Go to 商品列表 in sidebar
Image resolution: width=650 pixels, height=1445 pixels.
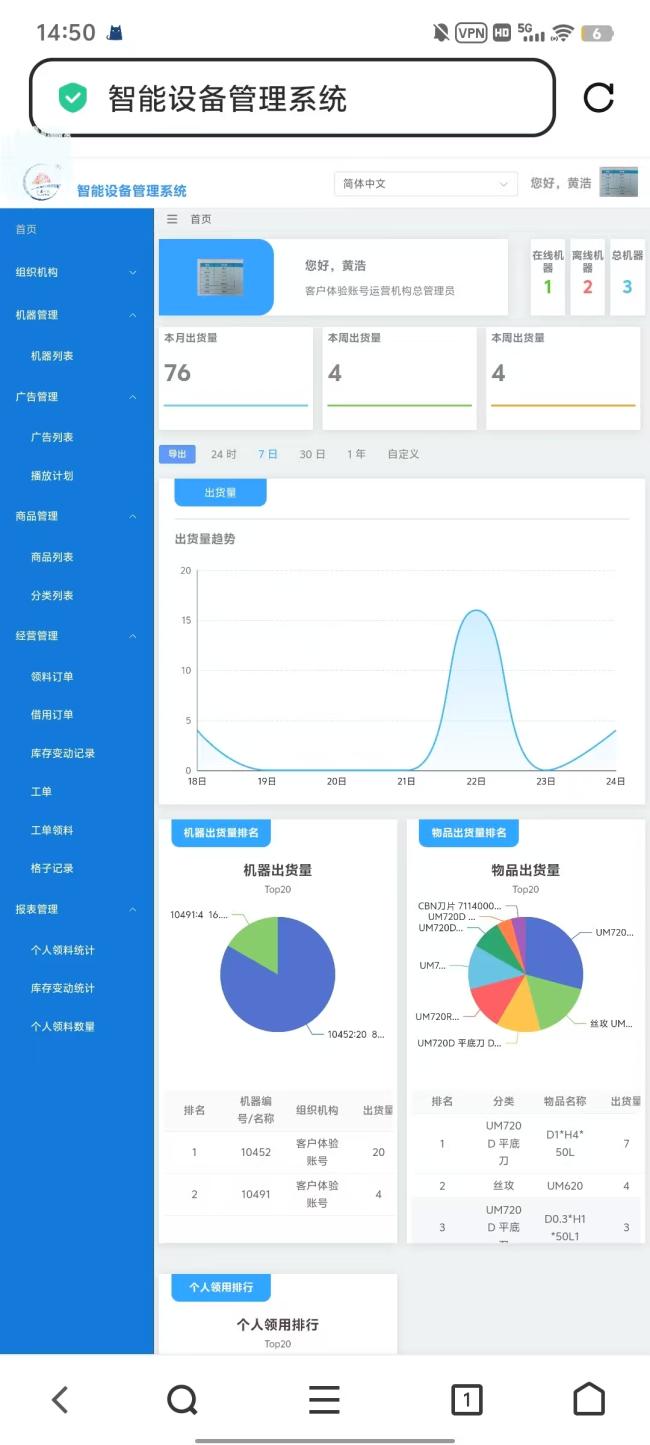coord(52,557)
